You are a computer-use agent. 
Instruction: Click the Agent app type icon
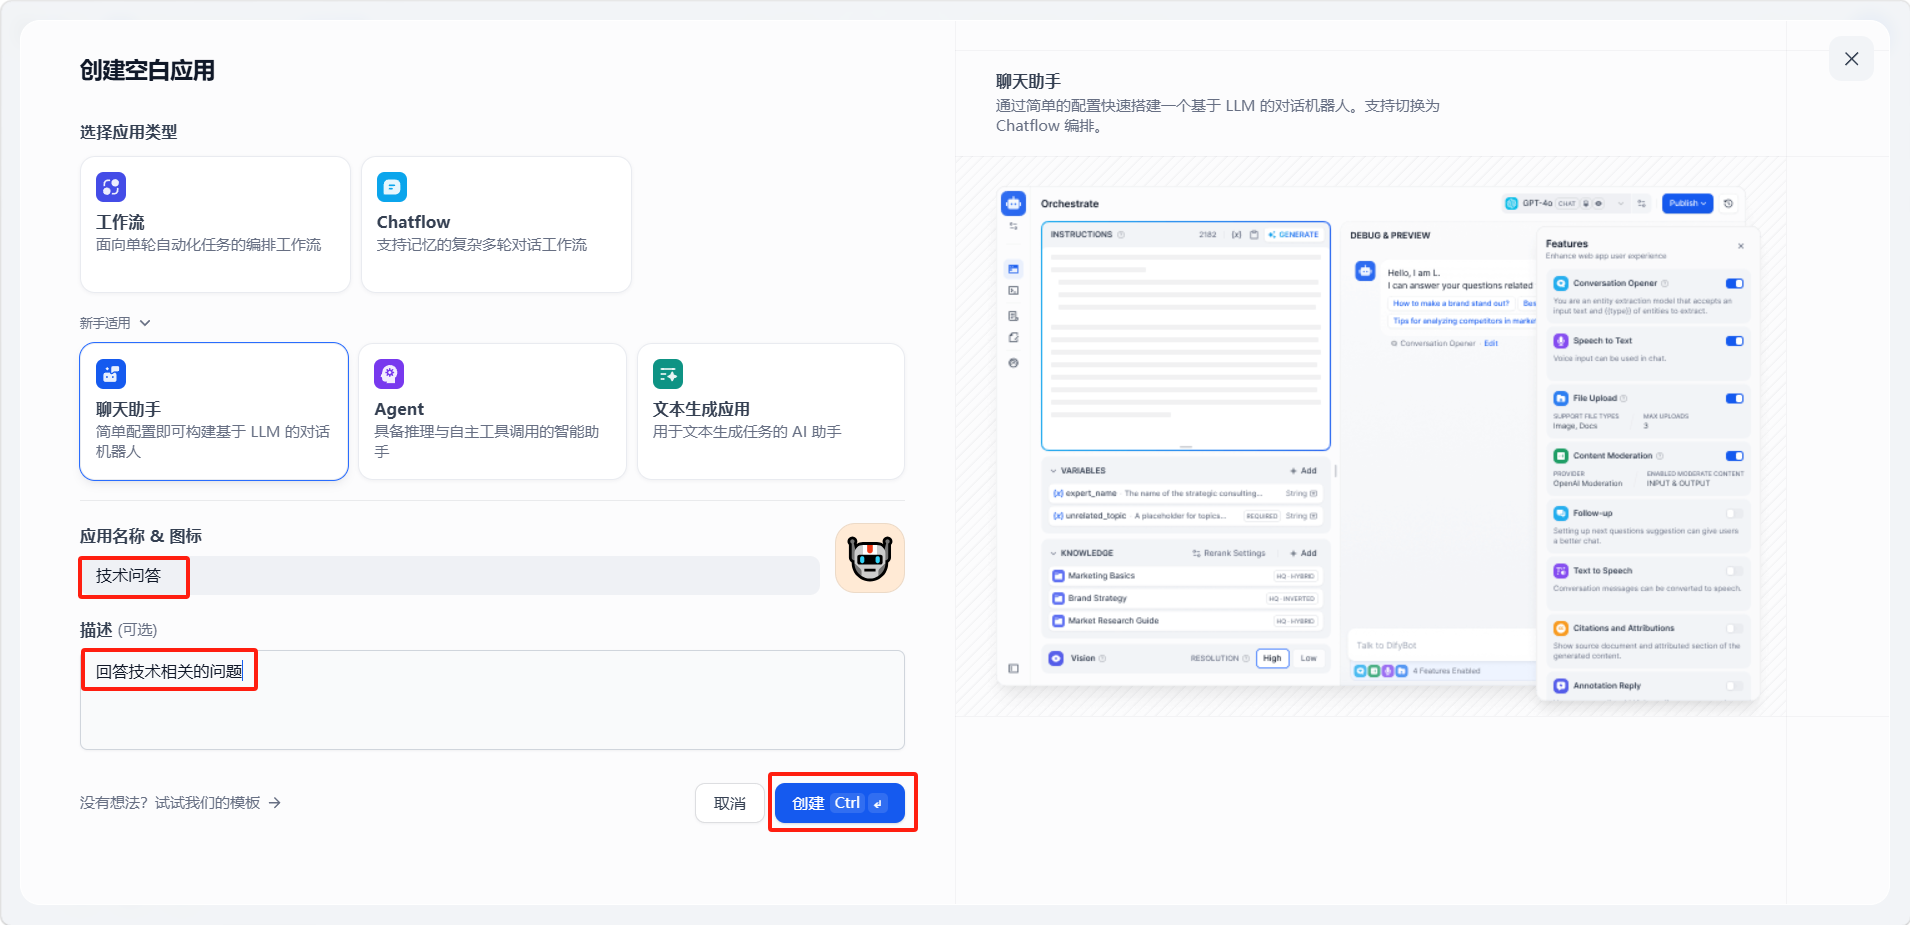[389, 374]
